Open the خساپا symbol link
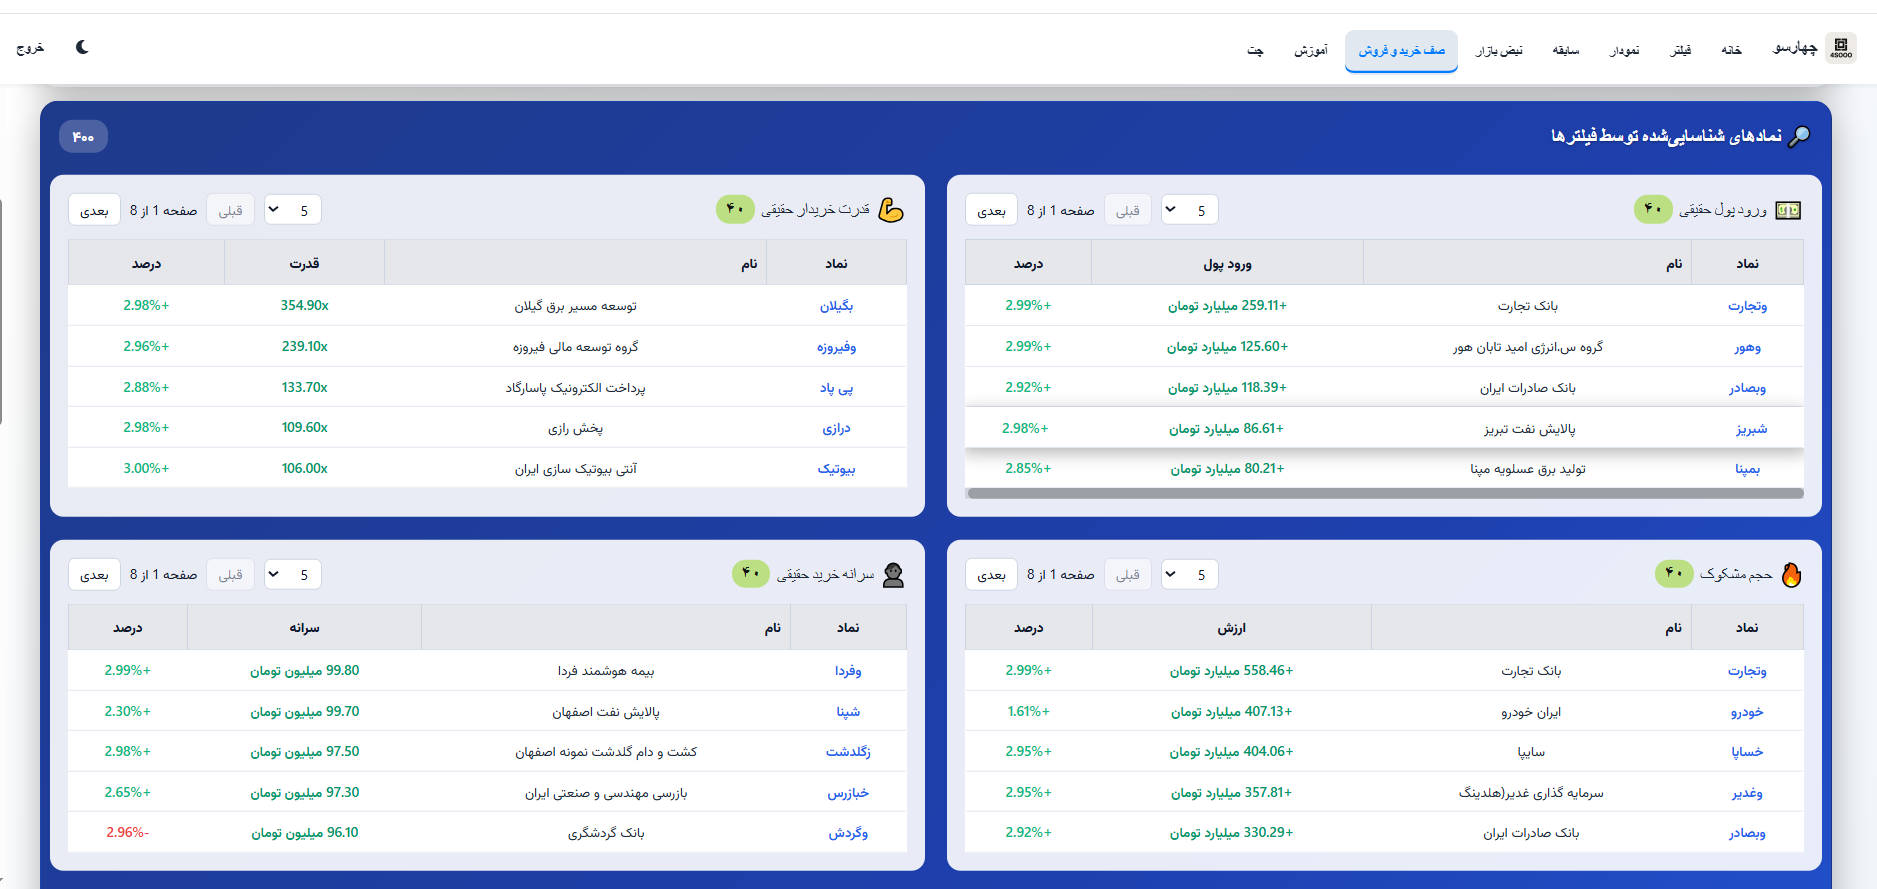Image resolution: width=1877 pixels, height=889 pixels. [x=1747, y=752]
